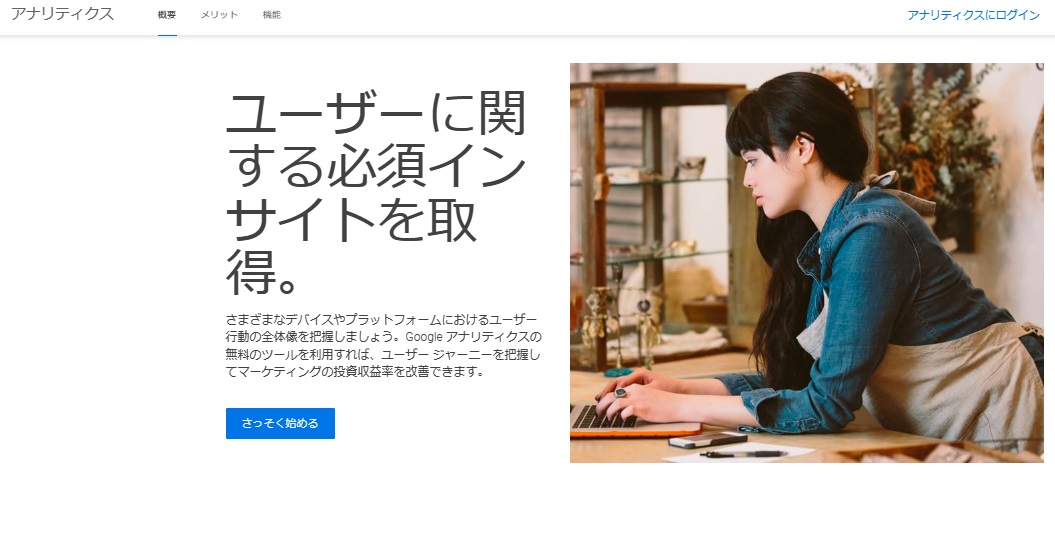
Task: Click the ユーザーに関する必須インサイトを取得 headline
Action: (x=375, y=194)
